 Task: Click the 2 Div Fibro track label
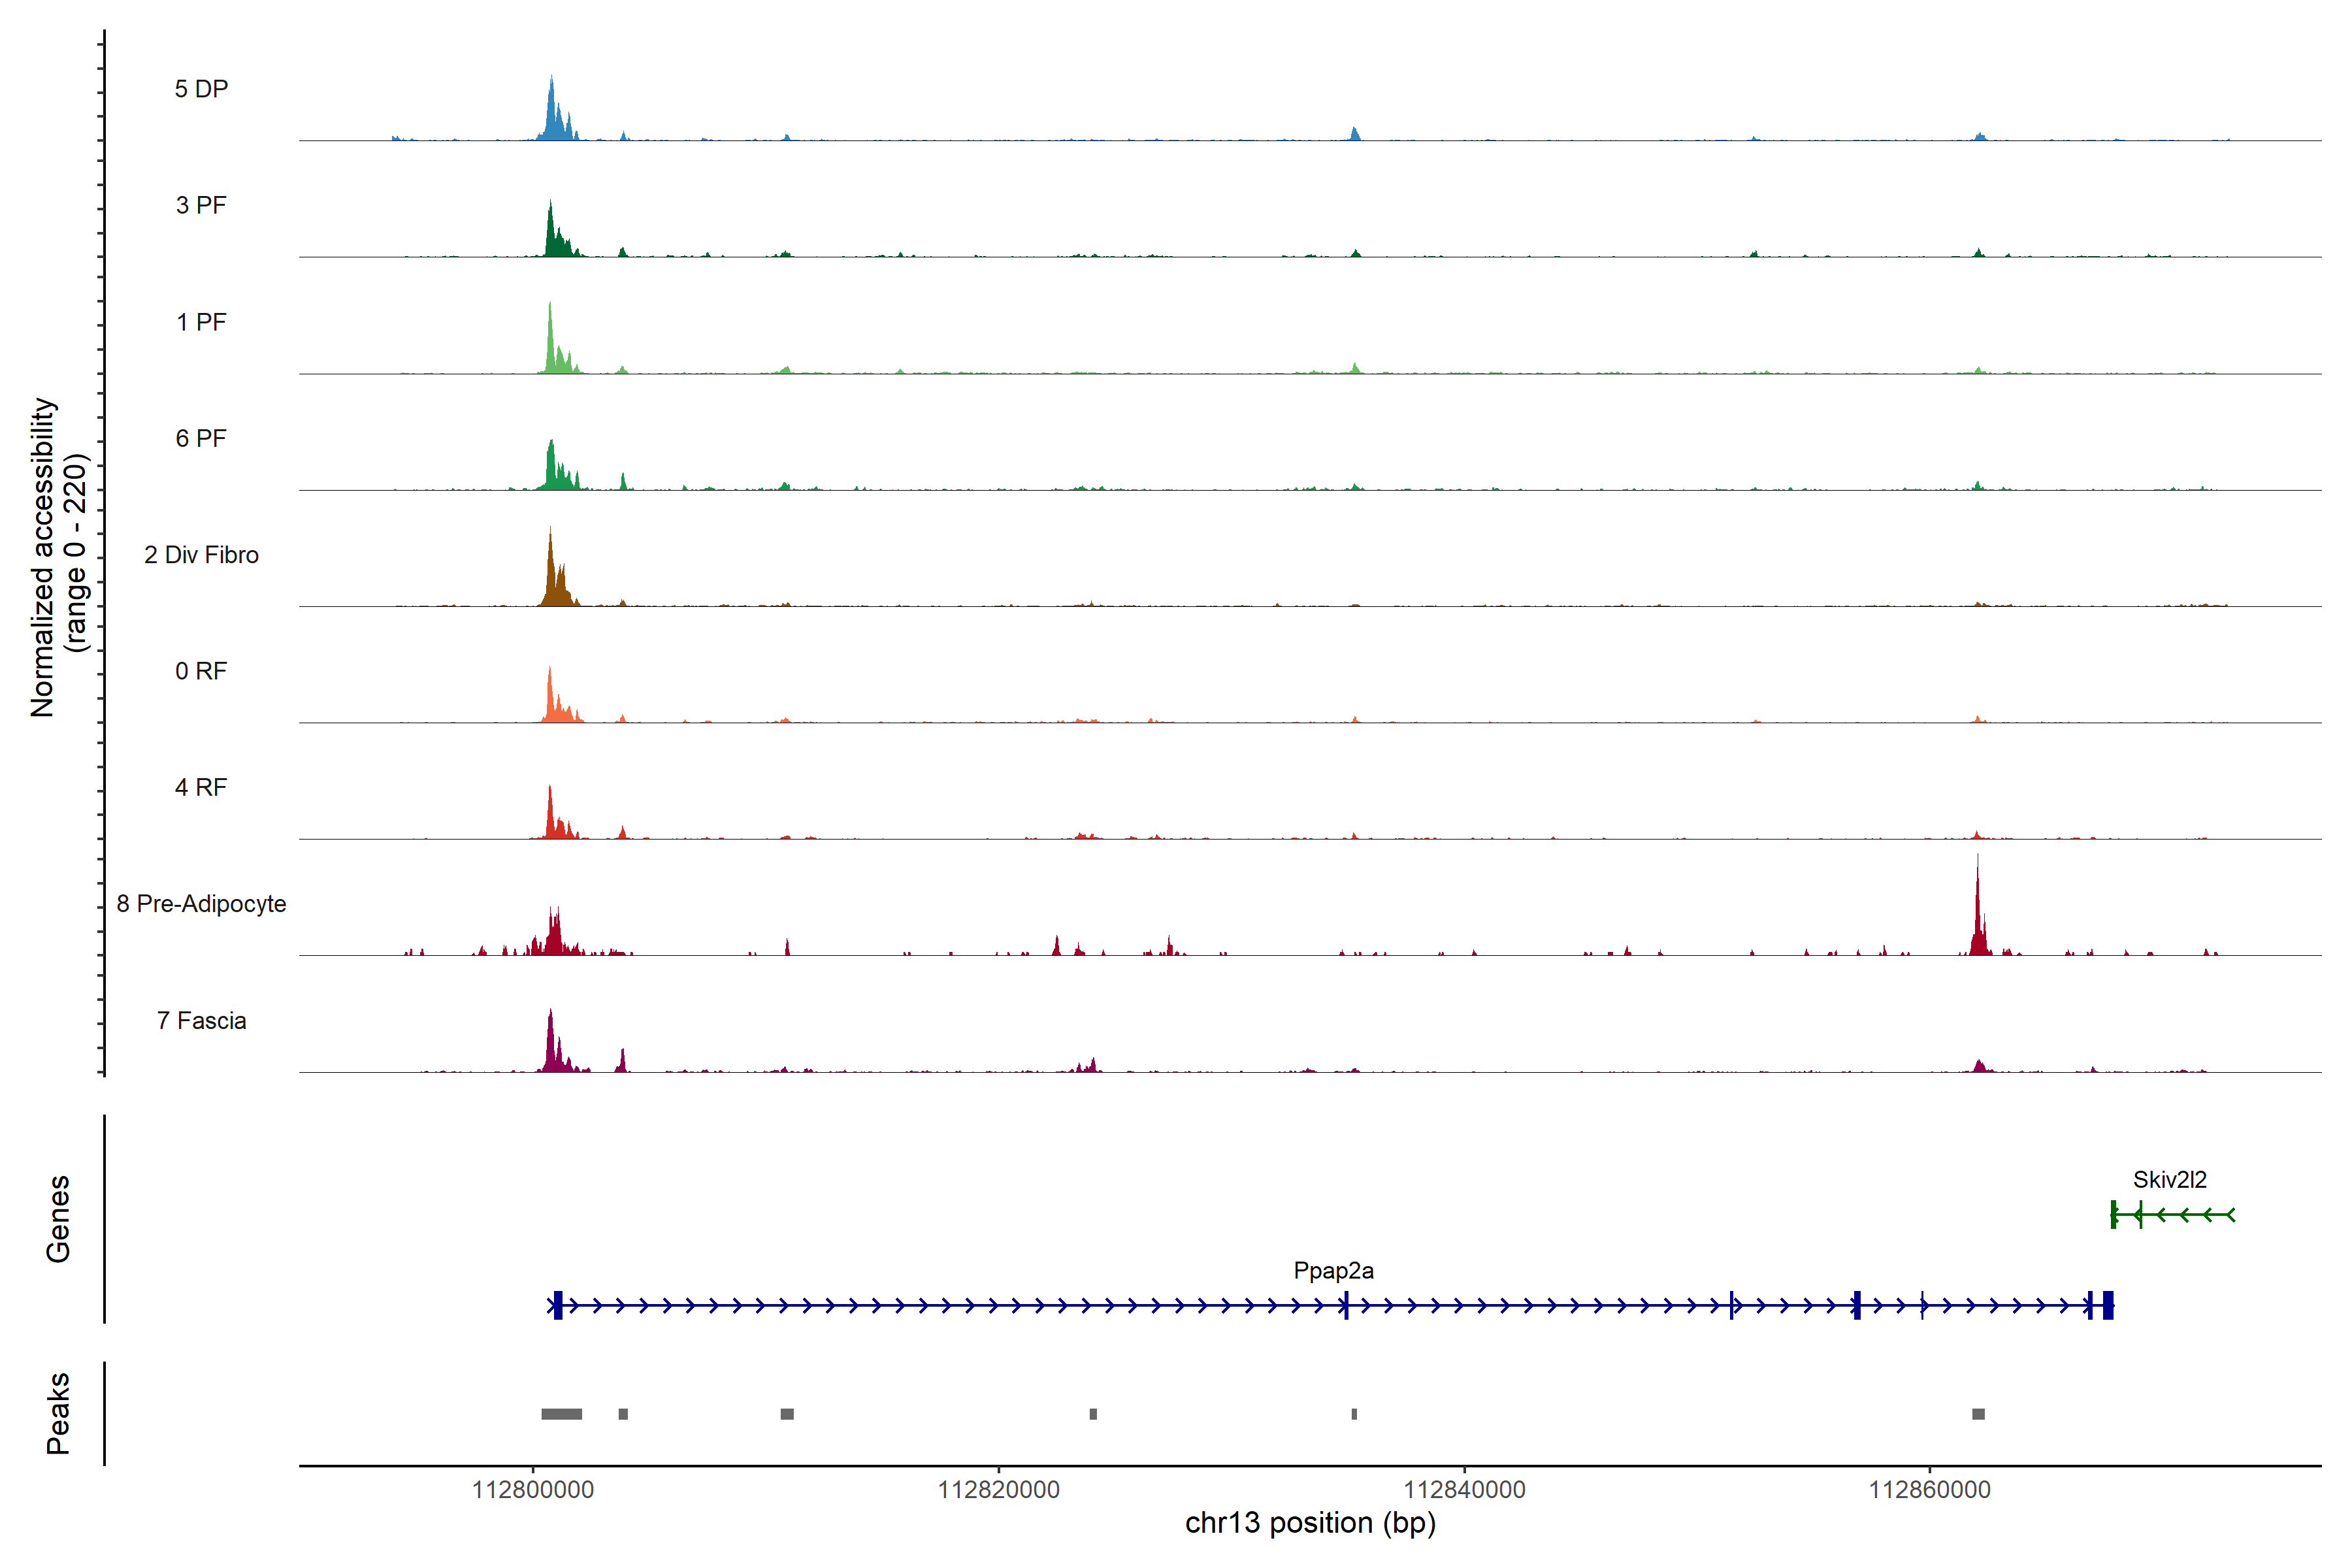tap(201, 555)
